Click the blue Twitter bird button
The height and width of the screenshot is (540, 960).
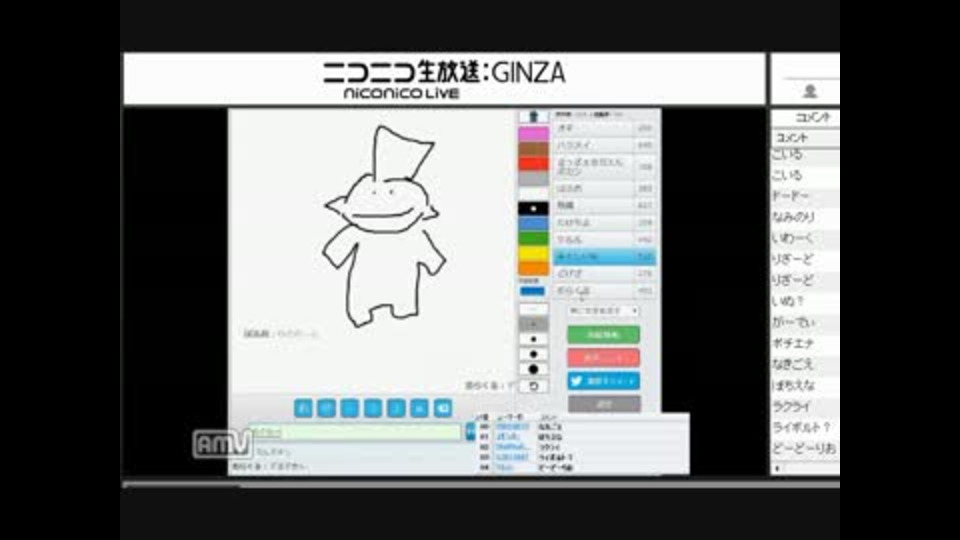pos(604,381)
